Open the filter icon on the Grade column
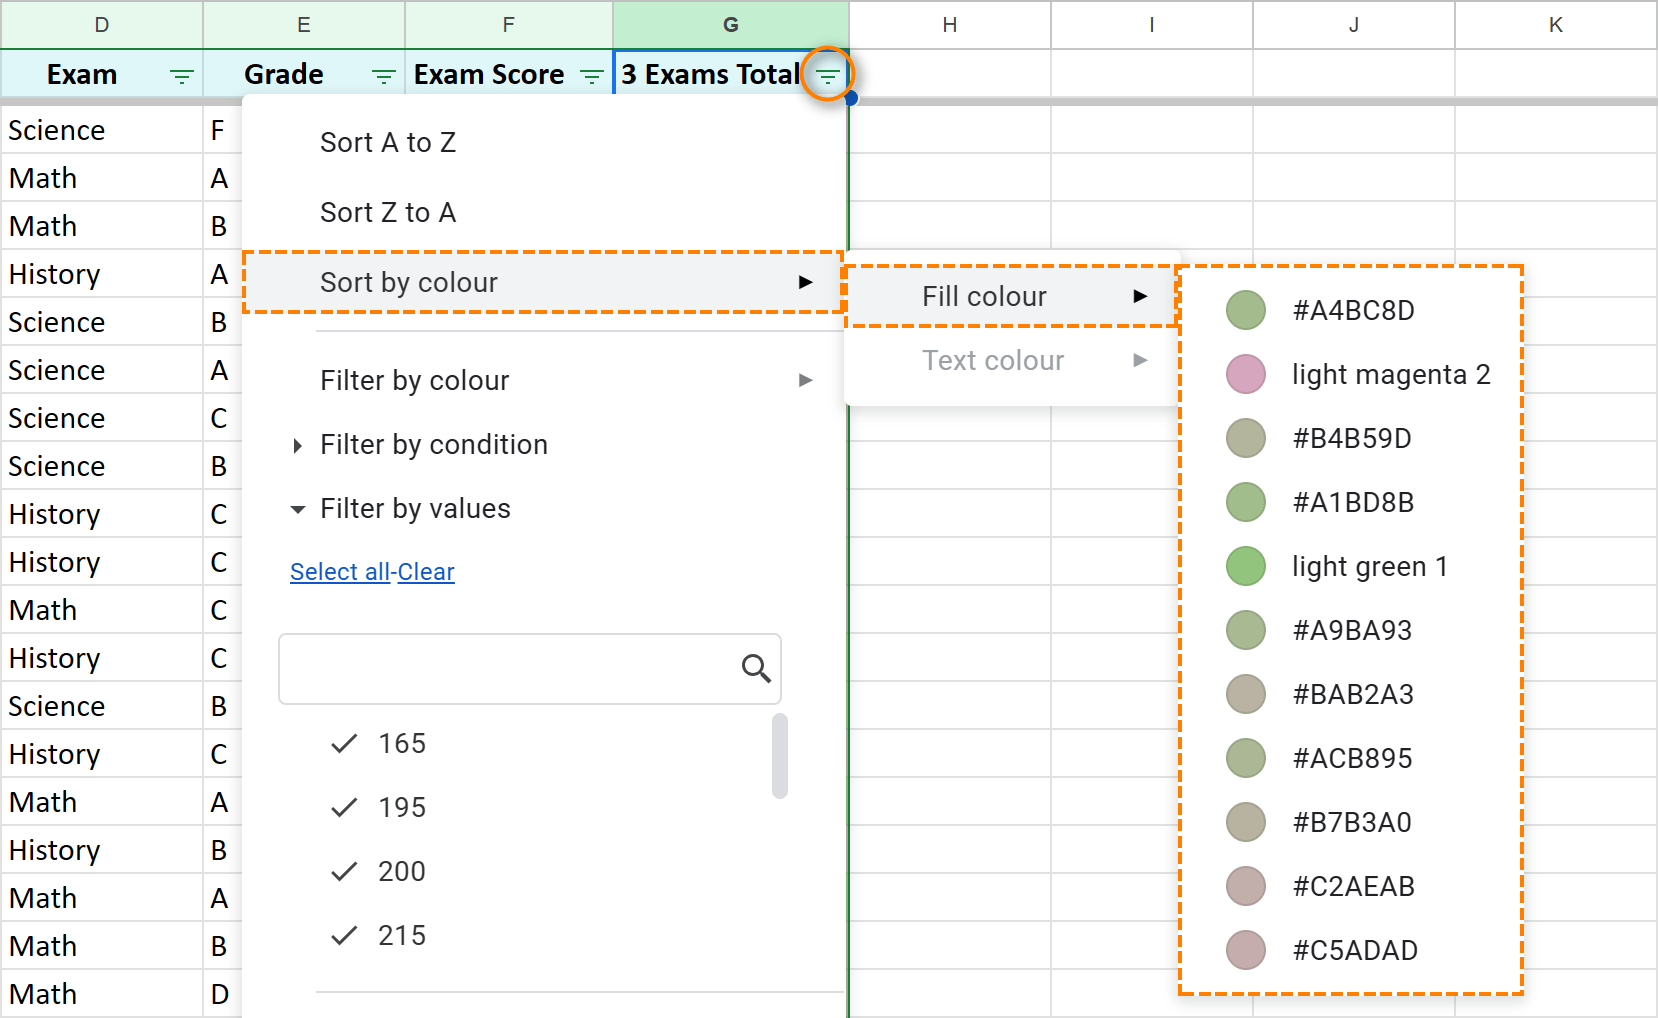 pyautogui.click(x=383, y=74)
